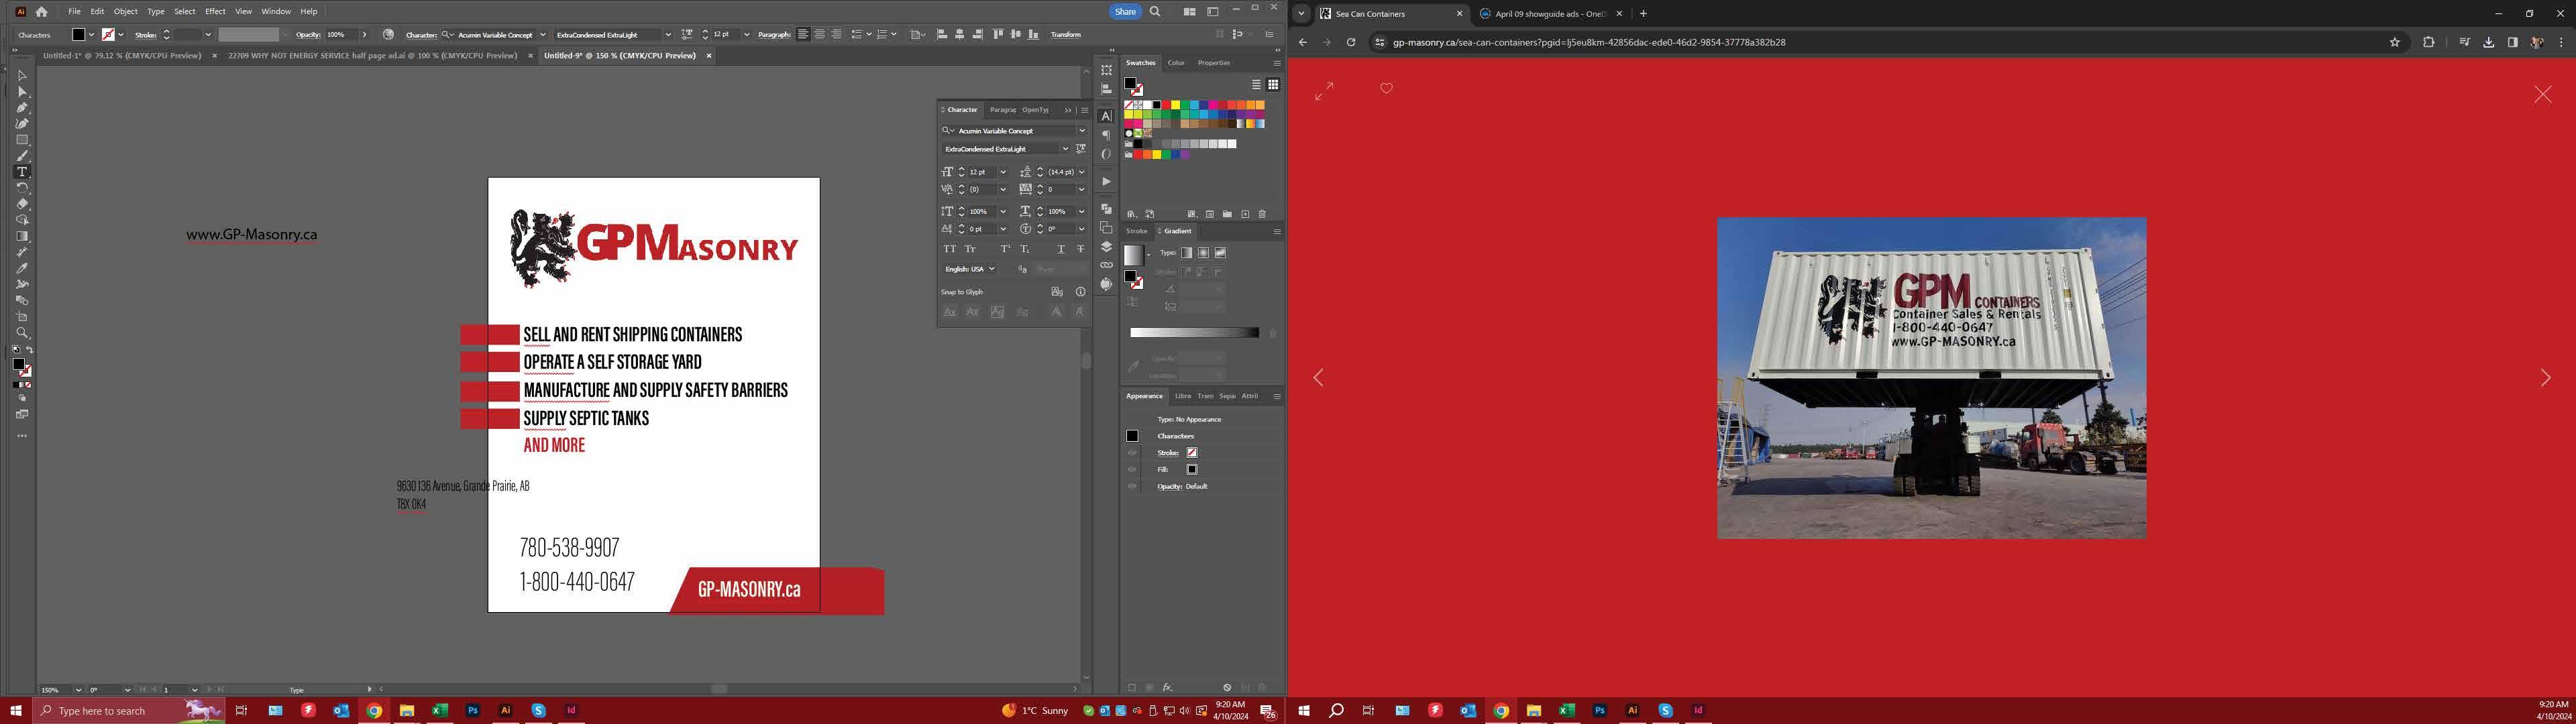Image resolution: width=2576 pixels, height=724 pixels.
Task: Select the Eyedropper tool
Action: point(22,268)
